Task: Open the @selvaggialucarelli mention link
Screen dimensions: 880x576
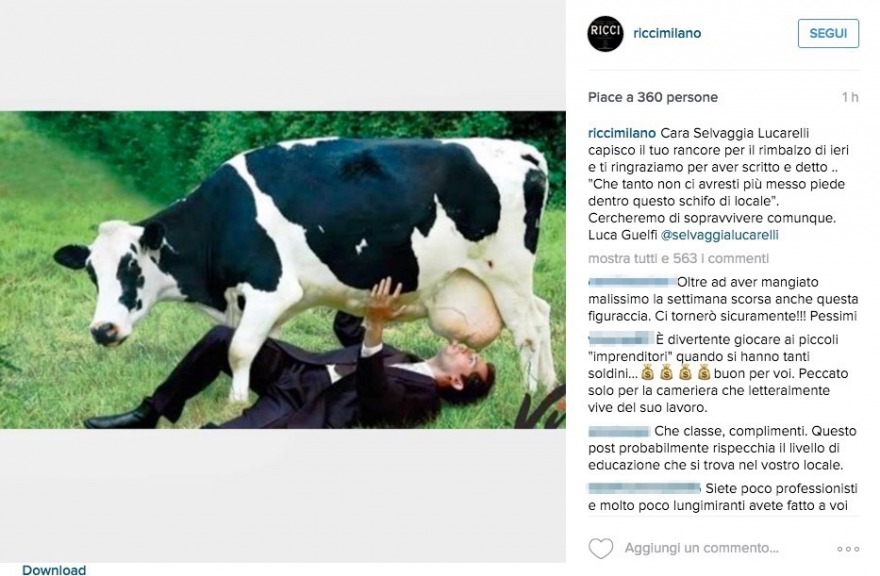Action: tap(719, 235)
